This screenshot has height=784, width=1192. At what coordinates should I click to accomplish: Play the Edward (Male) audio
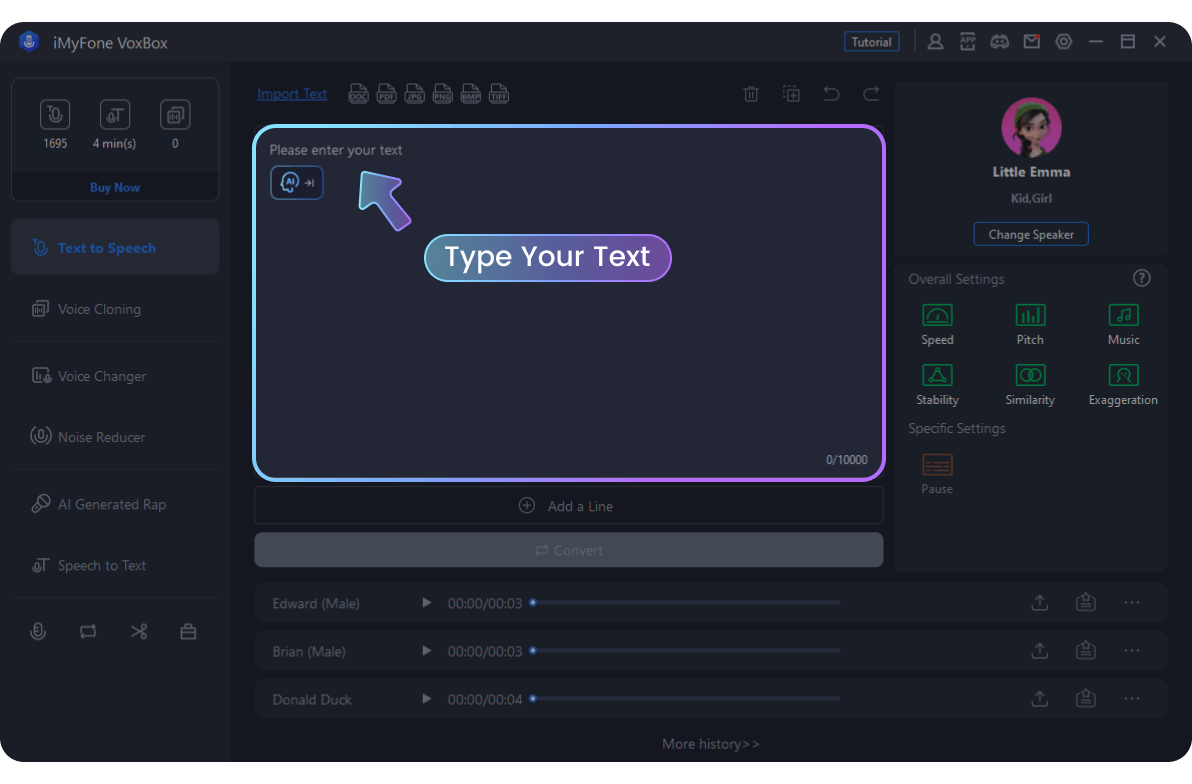pyautogui.click(x=427, y=603)
